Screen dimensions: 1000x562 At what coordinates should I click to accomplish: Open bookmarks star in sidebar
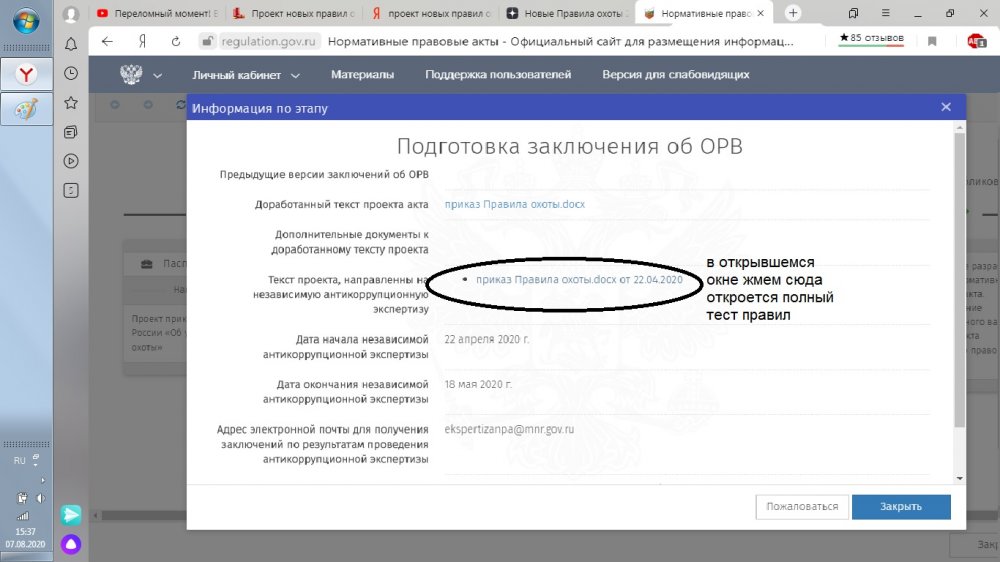point(71,102)
